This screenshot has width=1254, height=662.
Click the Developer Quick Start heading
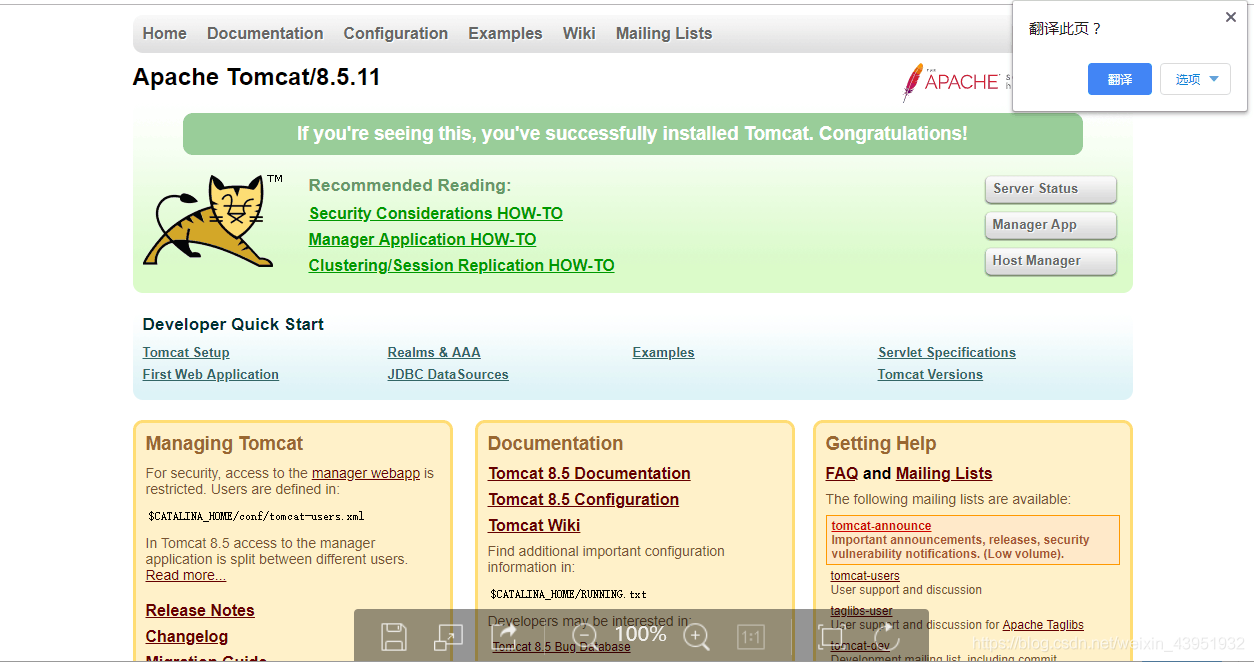pos(233,324)
